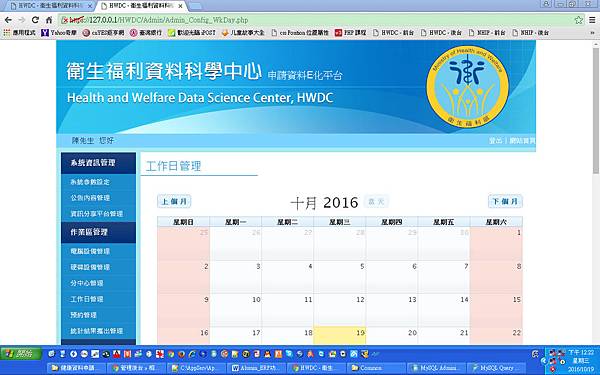Viewport: 600px width, 375px height.
Task: Click the 今天 today button
Action: (x=376, y=201)
